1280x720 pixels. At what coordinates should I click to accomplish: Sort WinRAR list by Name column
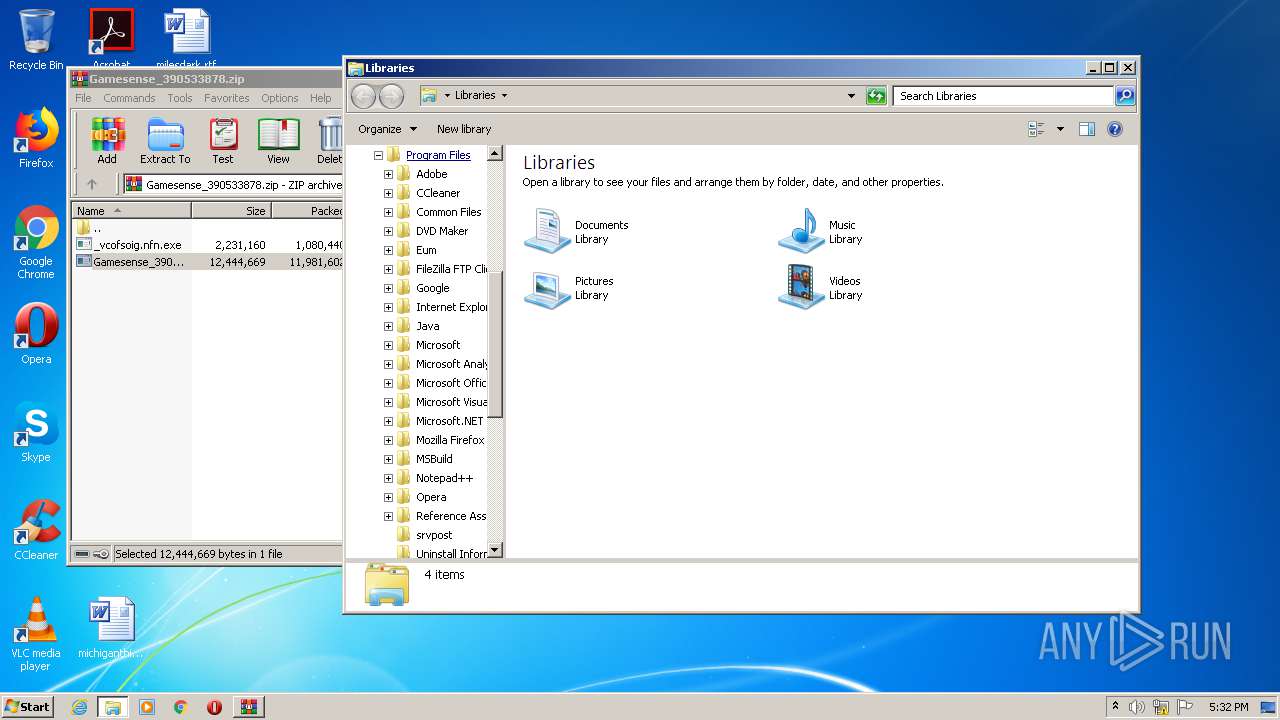[x=131, y=211]
